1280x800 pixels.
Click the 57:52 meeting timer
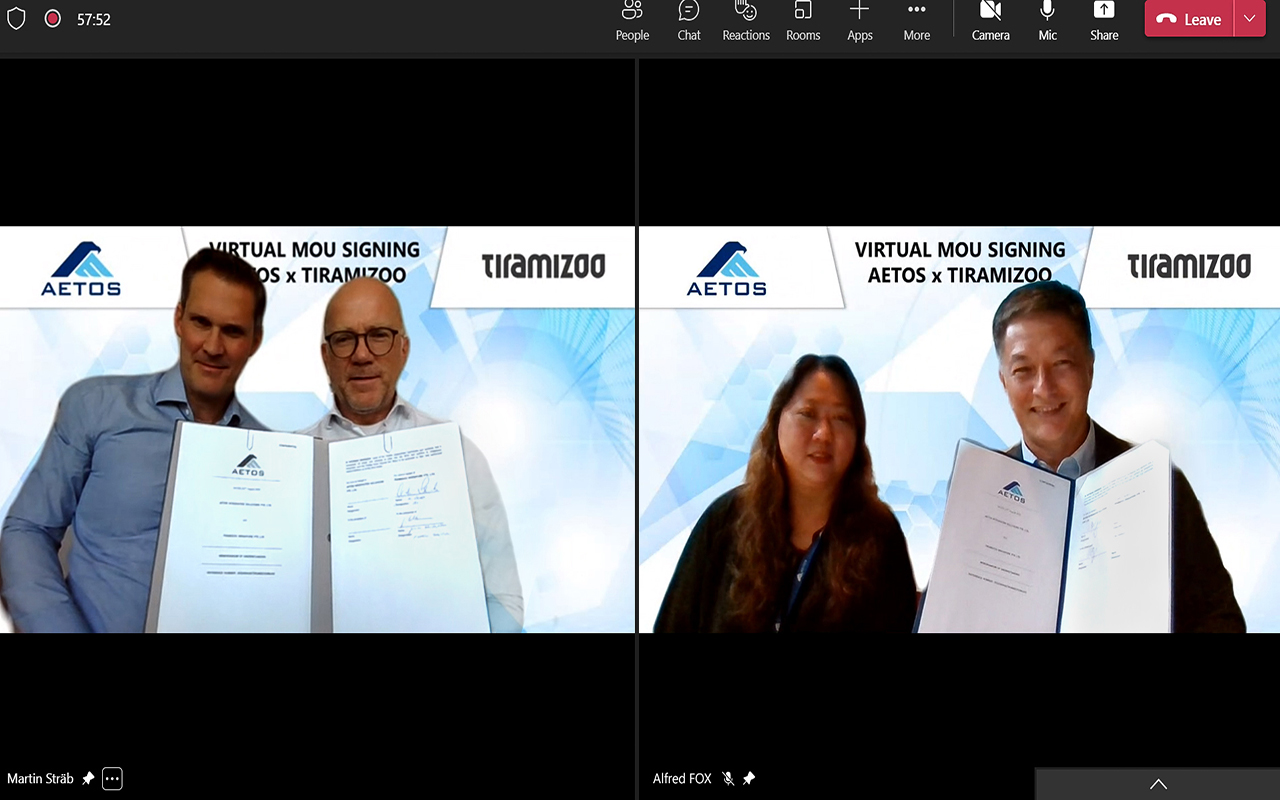click(x=94, y=19)
